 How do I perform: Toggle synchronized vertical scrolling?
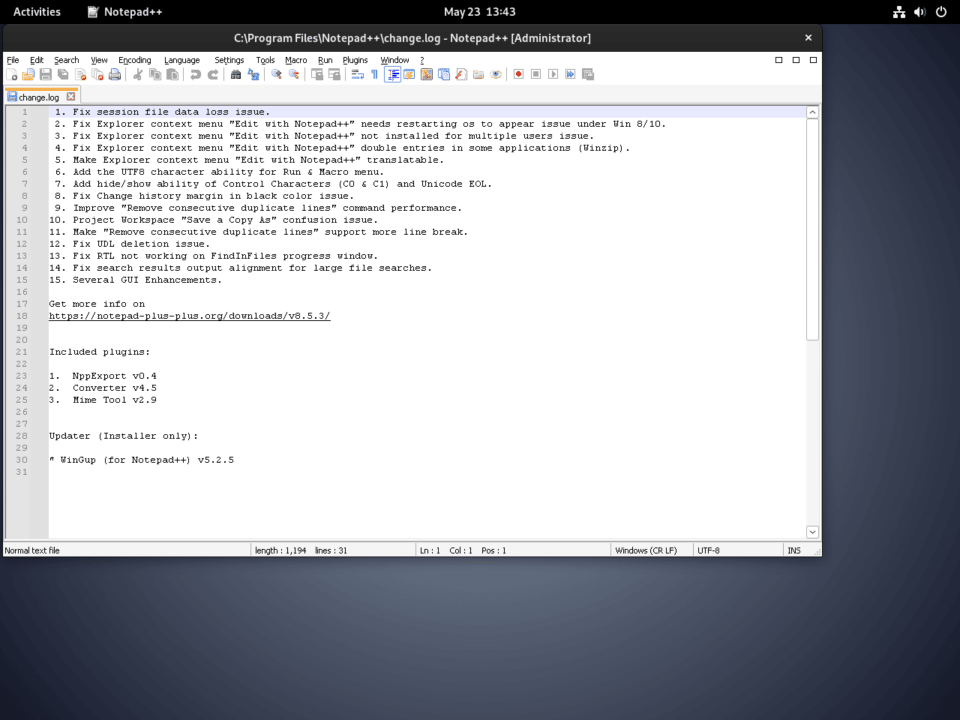point(317,74)
